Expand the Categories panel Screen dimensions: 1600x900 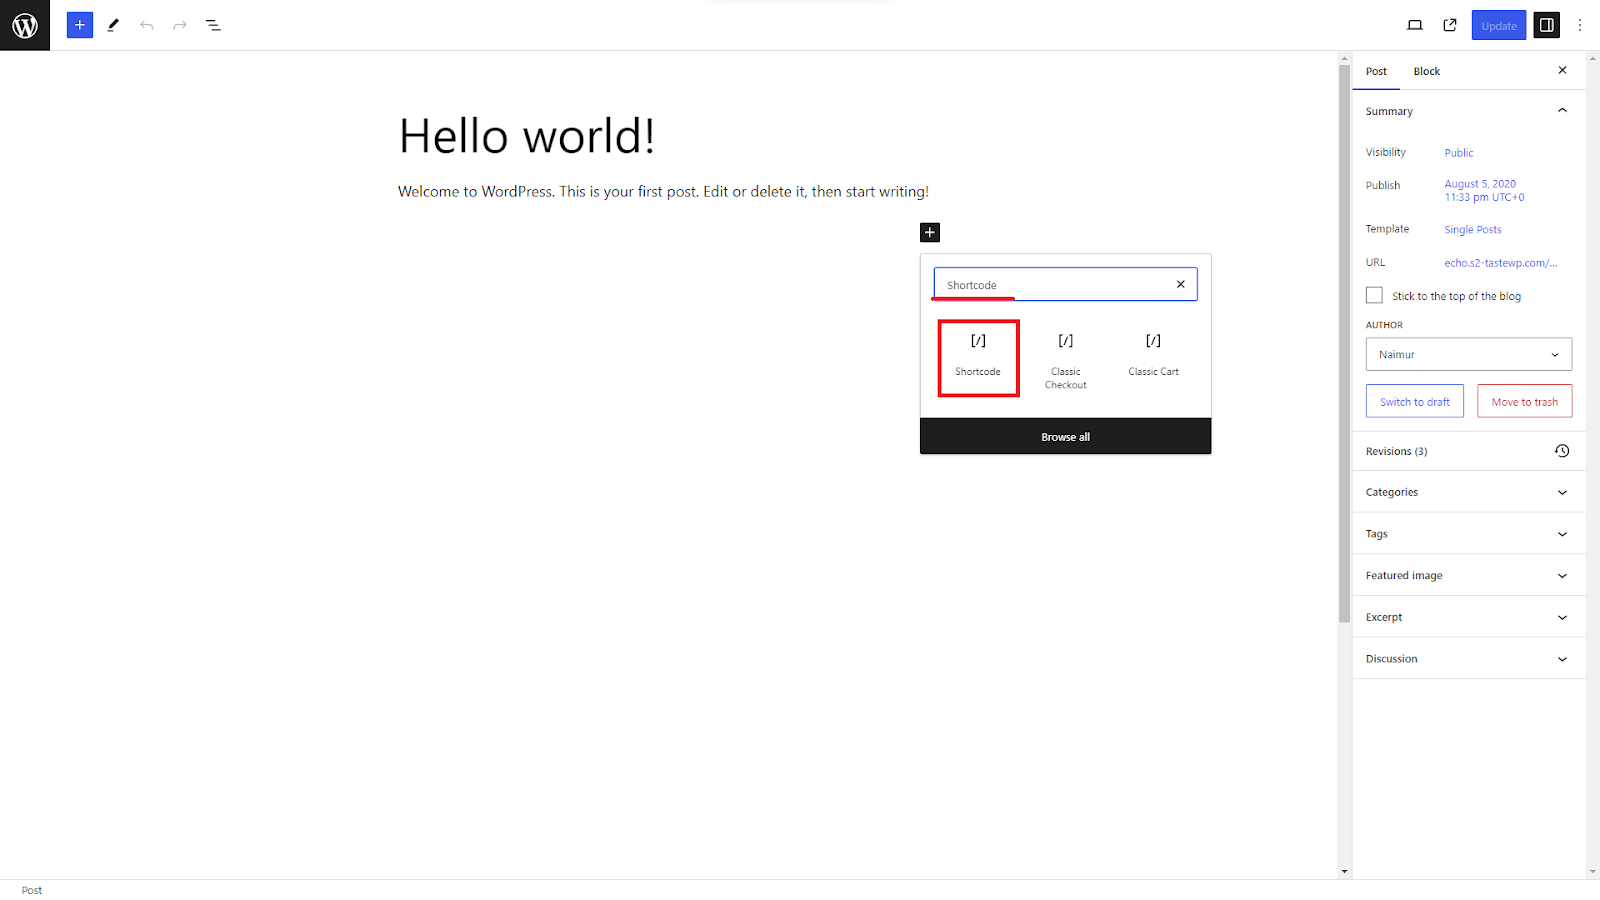(1468, 492)
